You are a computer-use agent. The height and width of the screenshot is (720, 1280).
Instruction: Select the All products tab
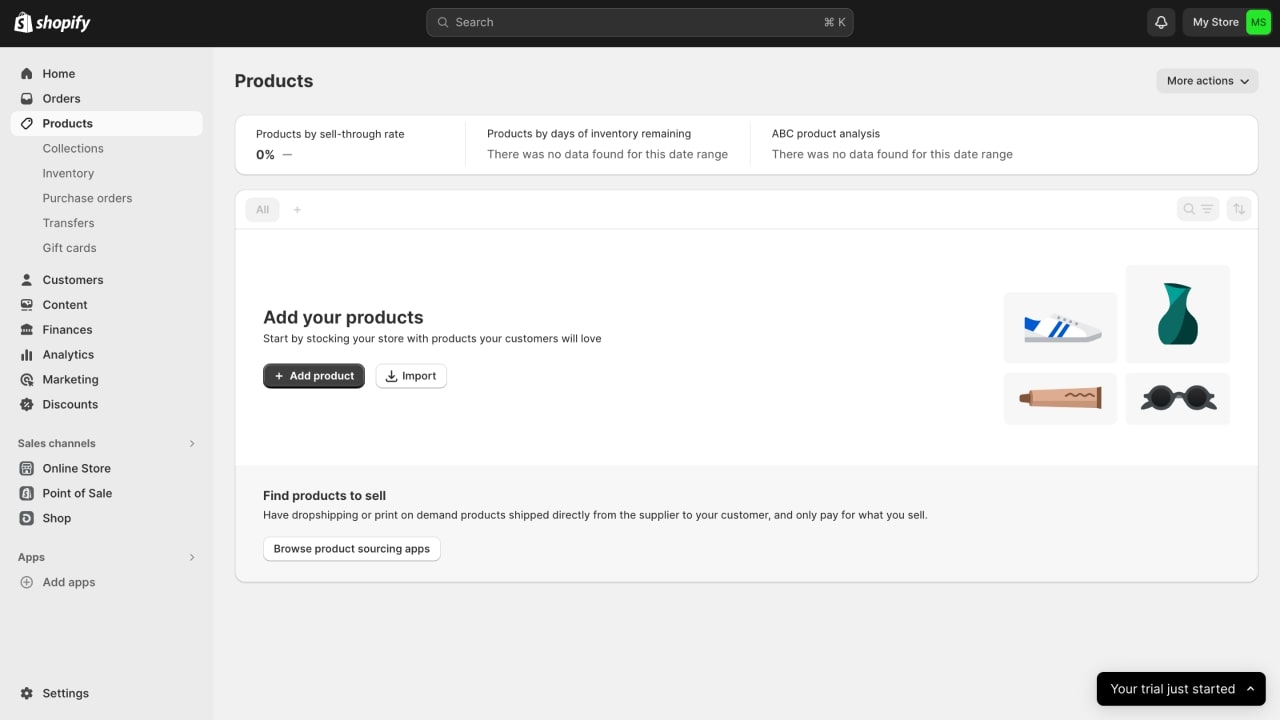(262, 210)
